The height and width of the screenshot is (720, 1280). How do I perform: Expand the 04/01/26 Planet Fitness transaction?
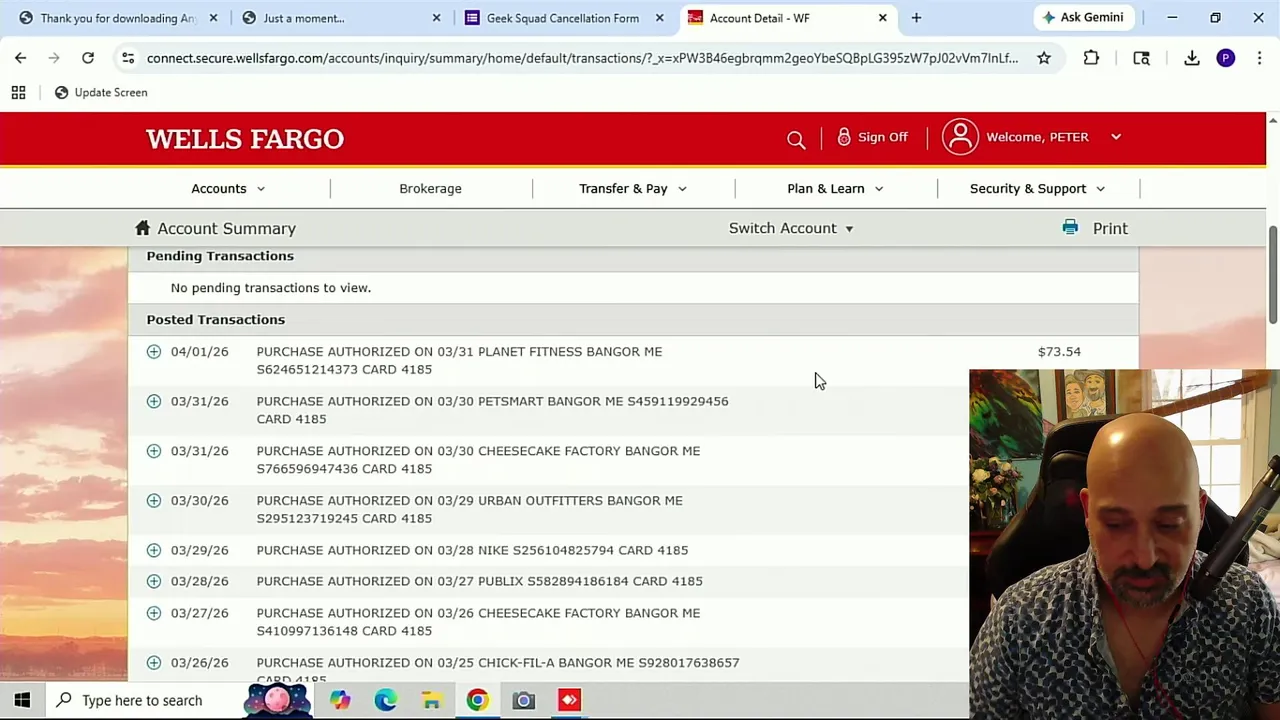(153, 351)
